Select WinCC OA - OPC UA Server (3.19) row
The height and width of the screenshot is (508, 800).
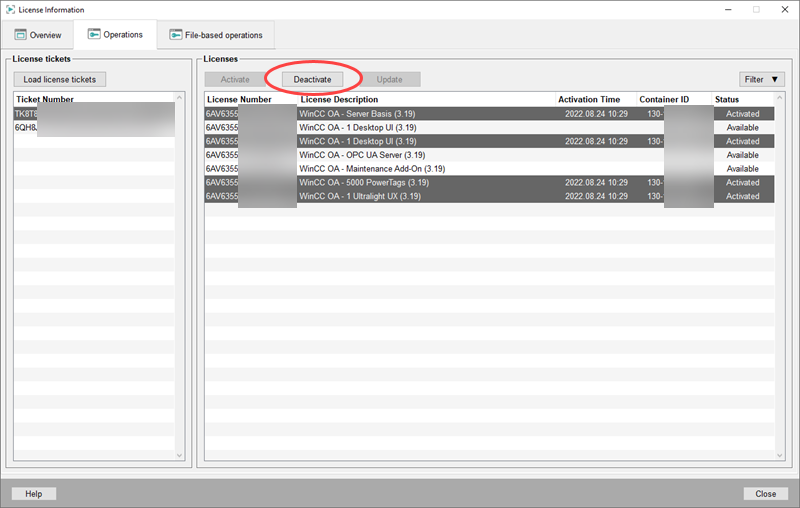pyautogui.click(x=489, y=155)
